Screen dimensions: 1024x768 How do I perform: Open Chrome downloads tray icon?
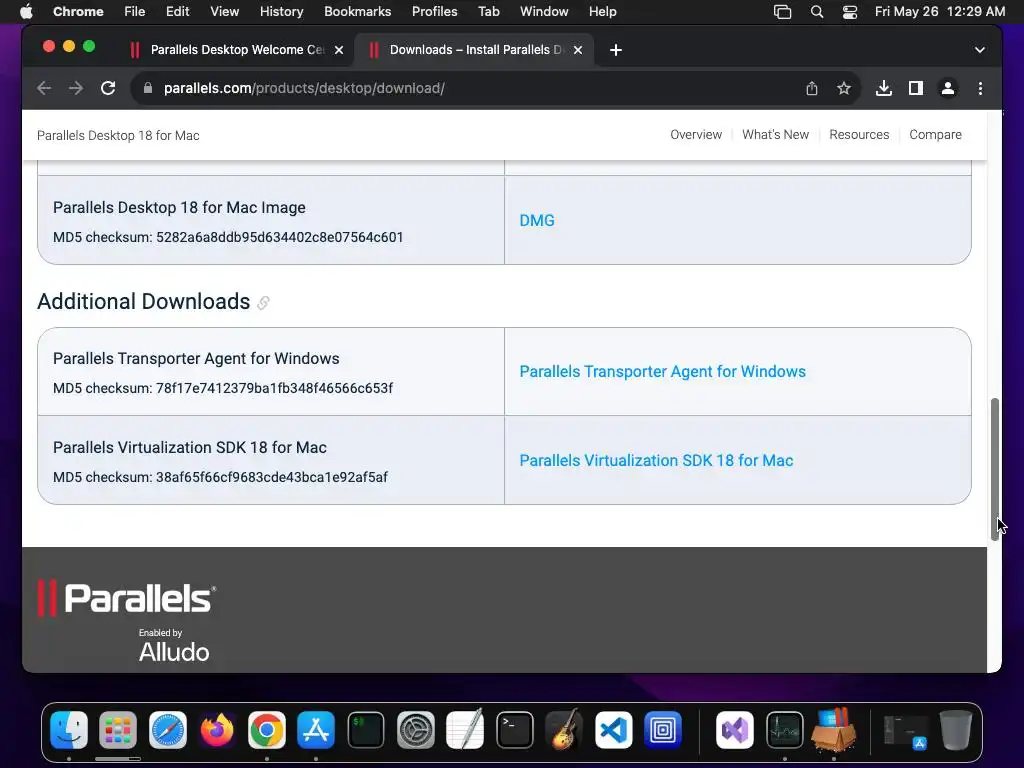click(884, 88)
